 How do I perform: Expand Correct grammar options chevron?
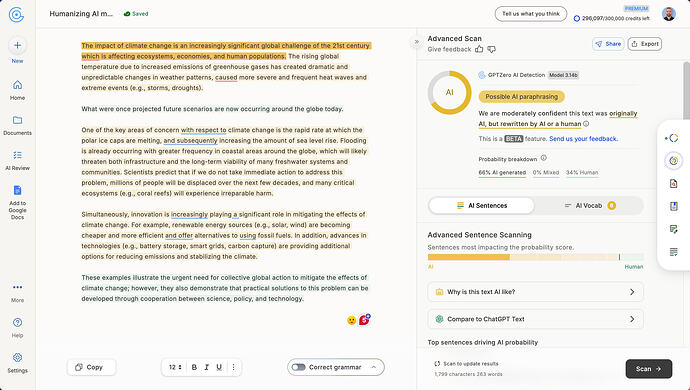tap(374, 367)
